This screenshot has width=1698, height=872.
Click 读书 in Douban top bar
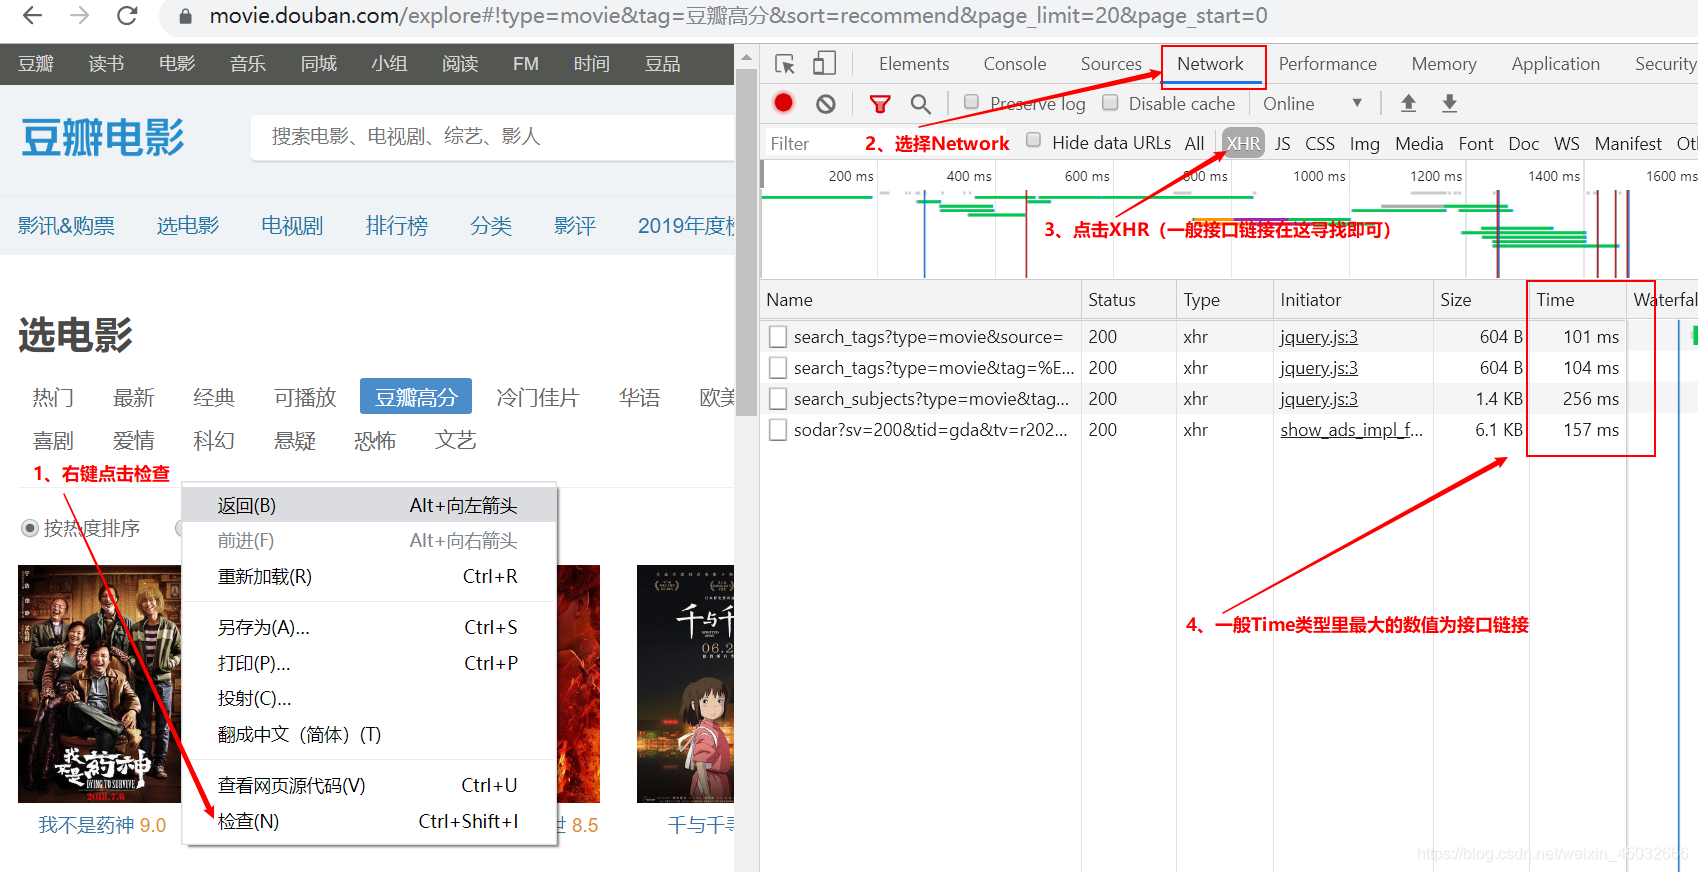(106, 64)
